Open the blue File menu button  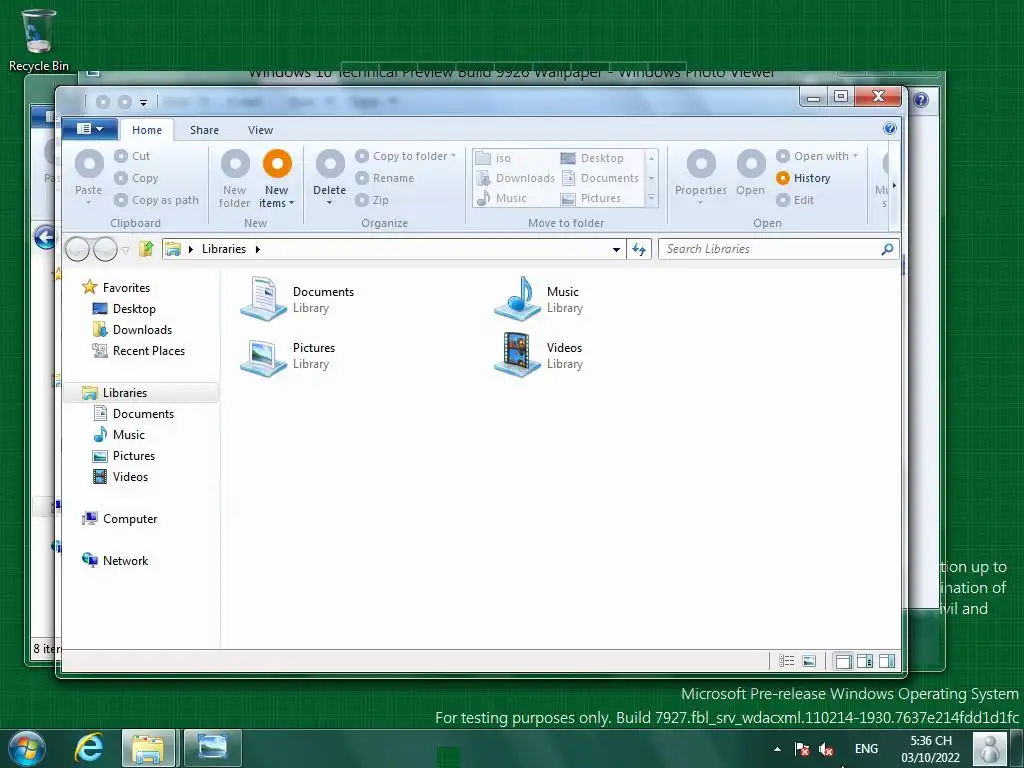(x=89, y=129)
